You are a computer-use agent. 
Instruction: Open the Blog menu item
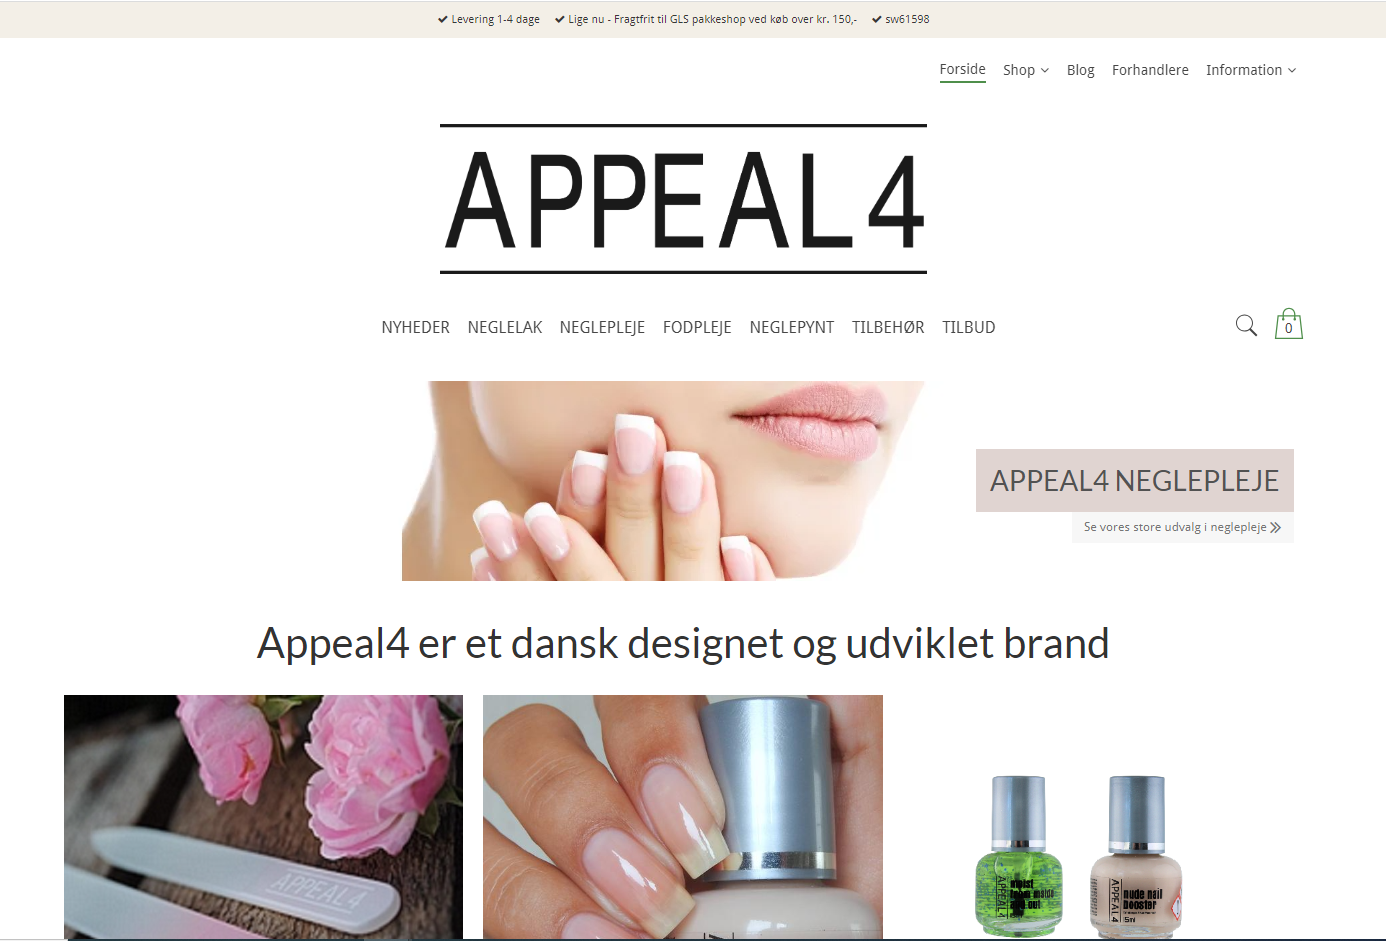coord(1080,70)
